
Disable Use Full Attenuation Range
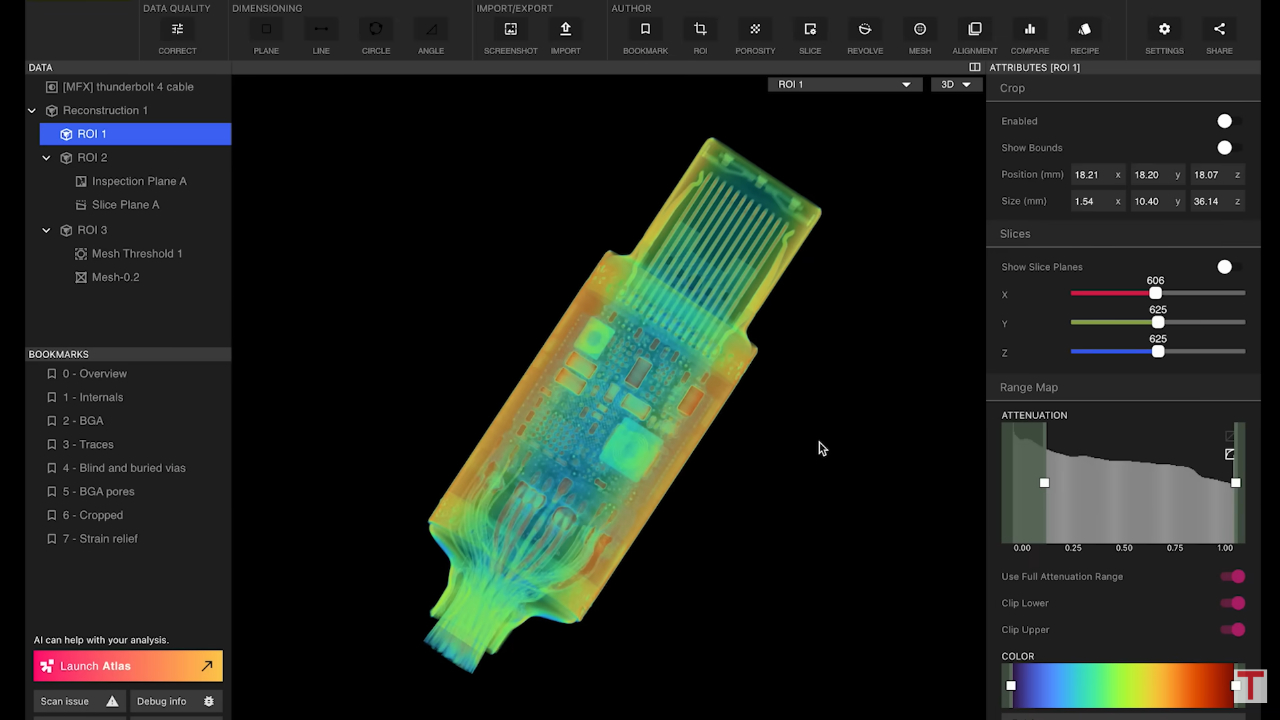[x=1234, y=577]
